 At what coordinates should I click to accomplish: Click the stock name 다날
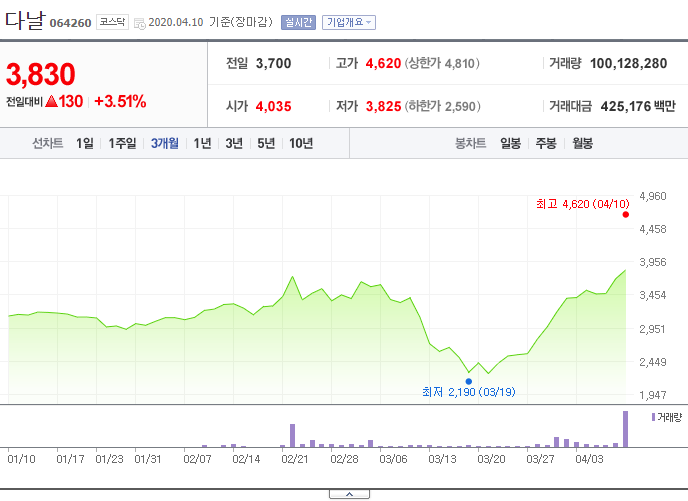[x=25, y=20]
